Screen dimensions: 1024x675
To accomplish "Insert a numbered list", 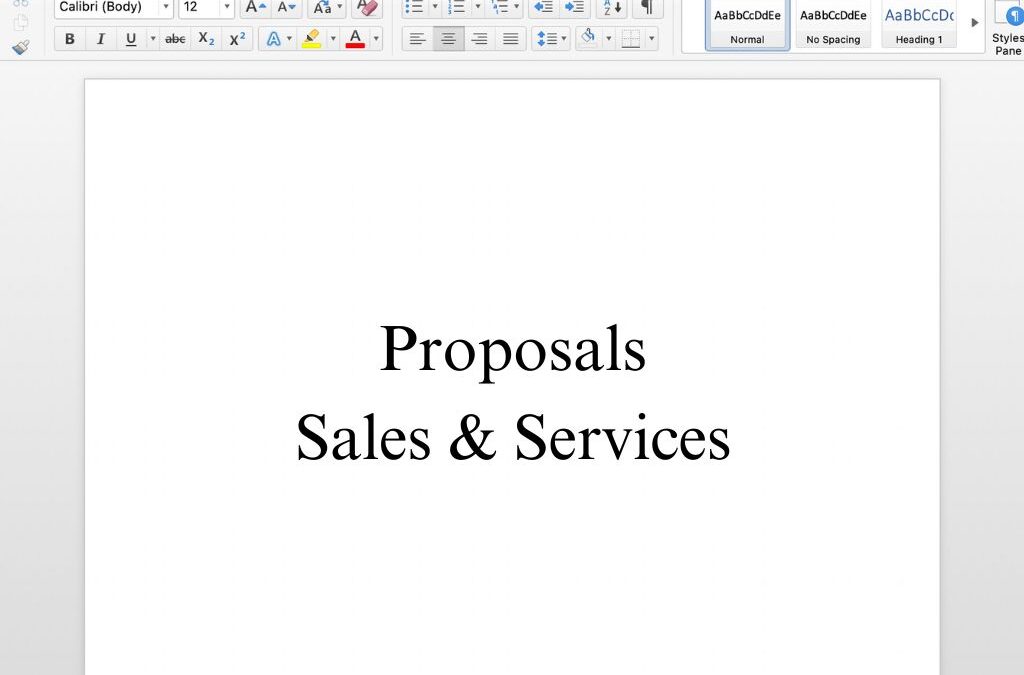I will coord(456,8).
